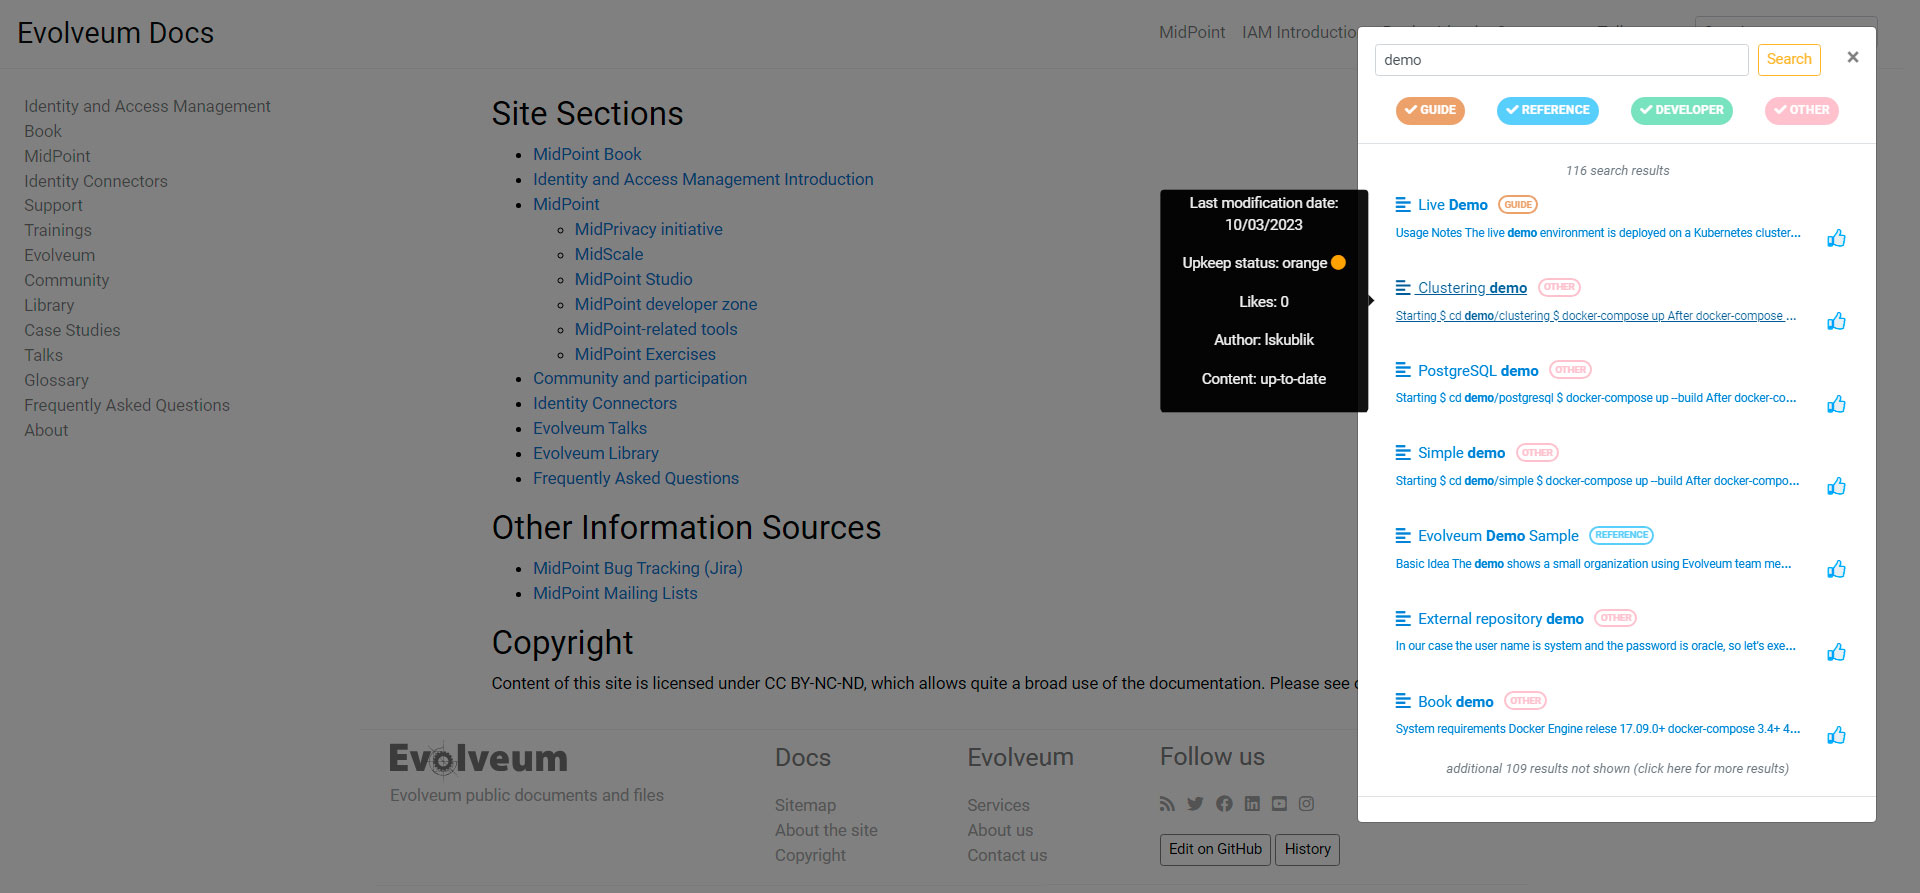Open MidPoint Mailing Lists link

(x=615, y=593)
